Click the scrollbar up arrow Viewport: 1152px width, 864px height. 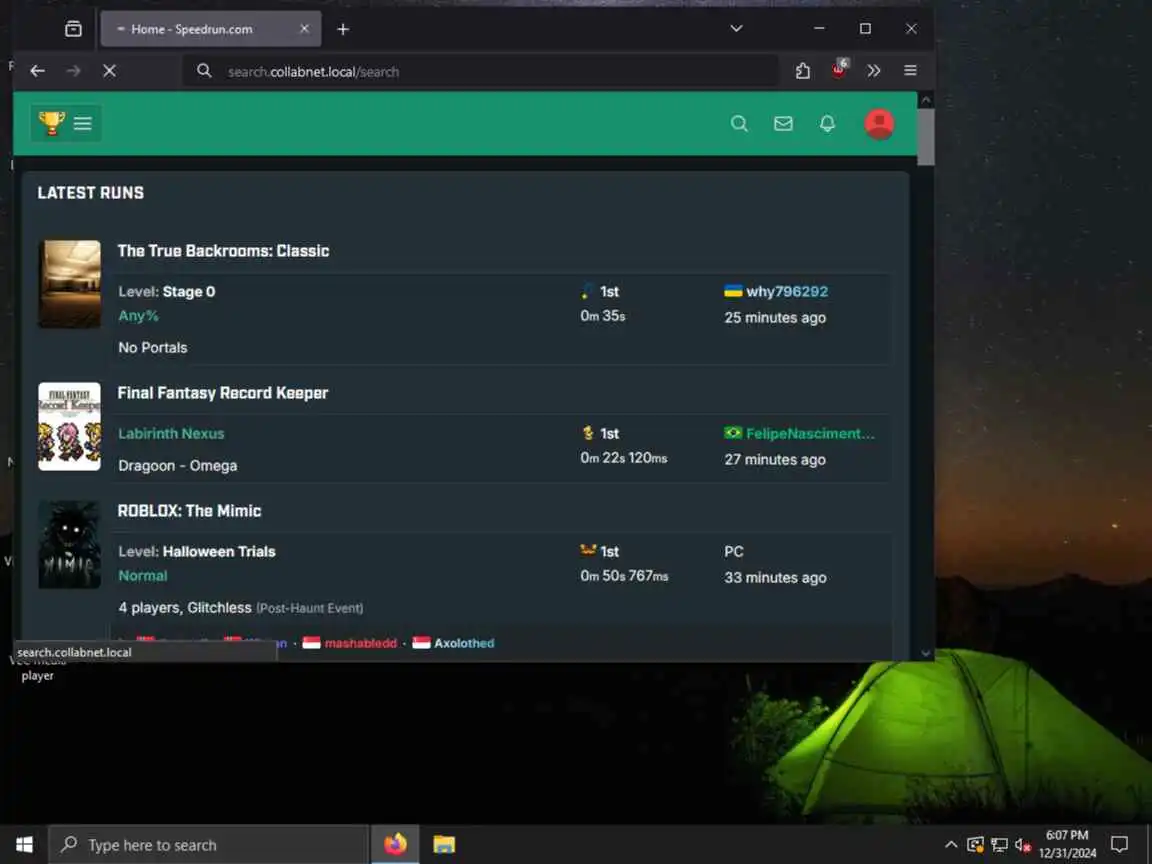click(x=926, y=100)
